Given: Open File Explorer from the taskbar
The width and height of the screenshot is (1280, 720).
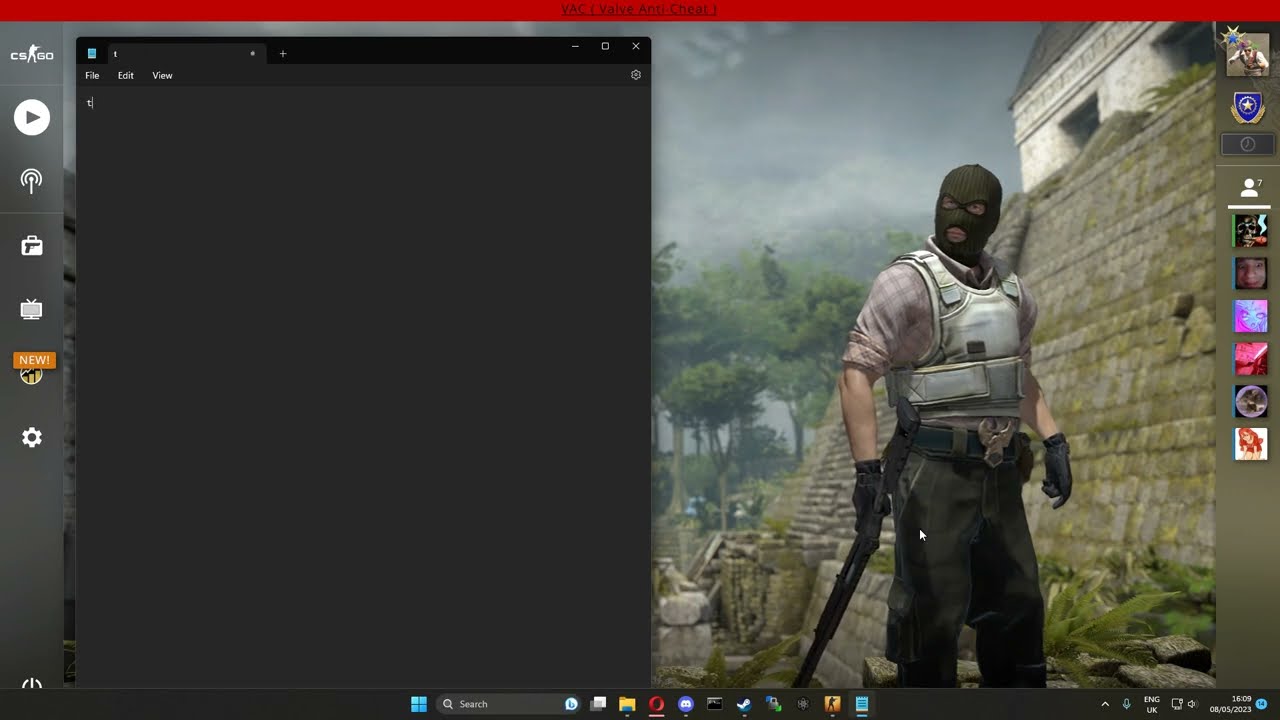Looking at the screenshot, I should click(627, 704).
